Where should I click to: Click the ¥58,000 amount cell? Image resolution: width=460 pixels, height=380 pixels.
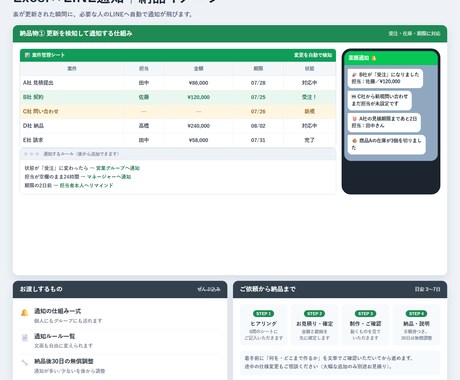(199, 140)
